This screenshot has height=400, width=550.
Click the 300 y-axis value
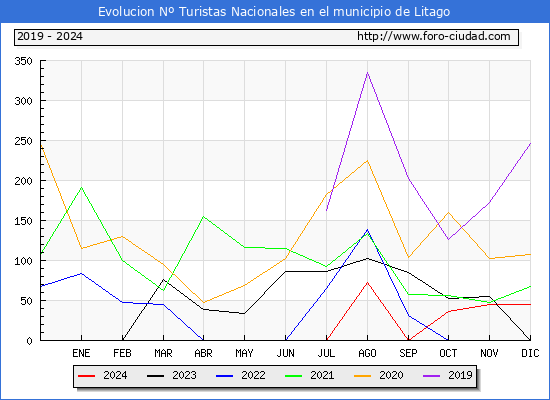(24, 101)
